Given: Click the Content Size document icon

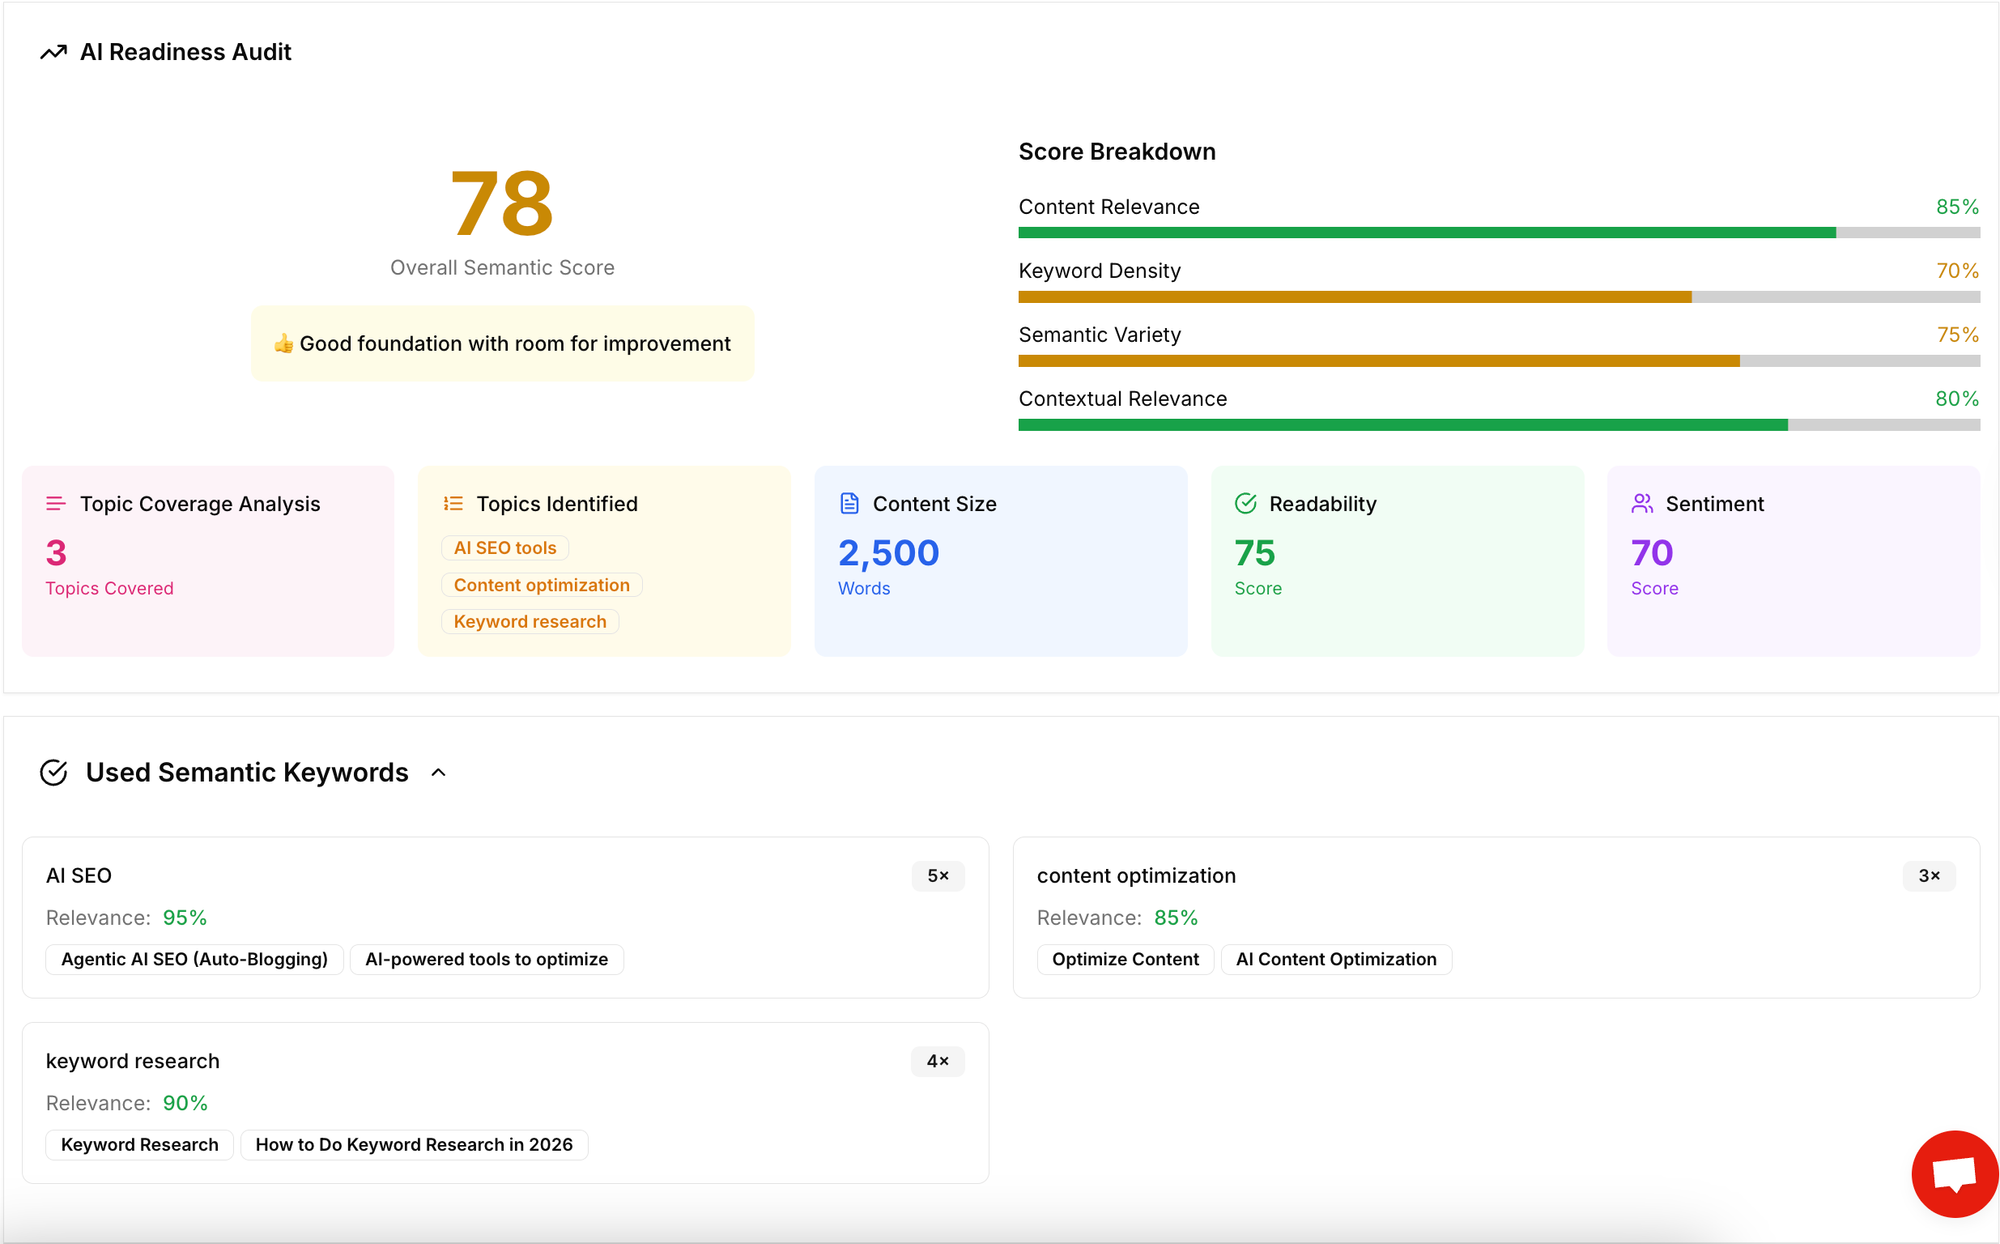Looking at the screenshot, I should pos(849,504).
